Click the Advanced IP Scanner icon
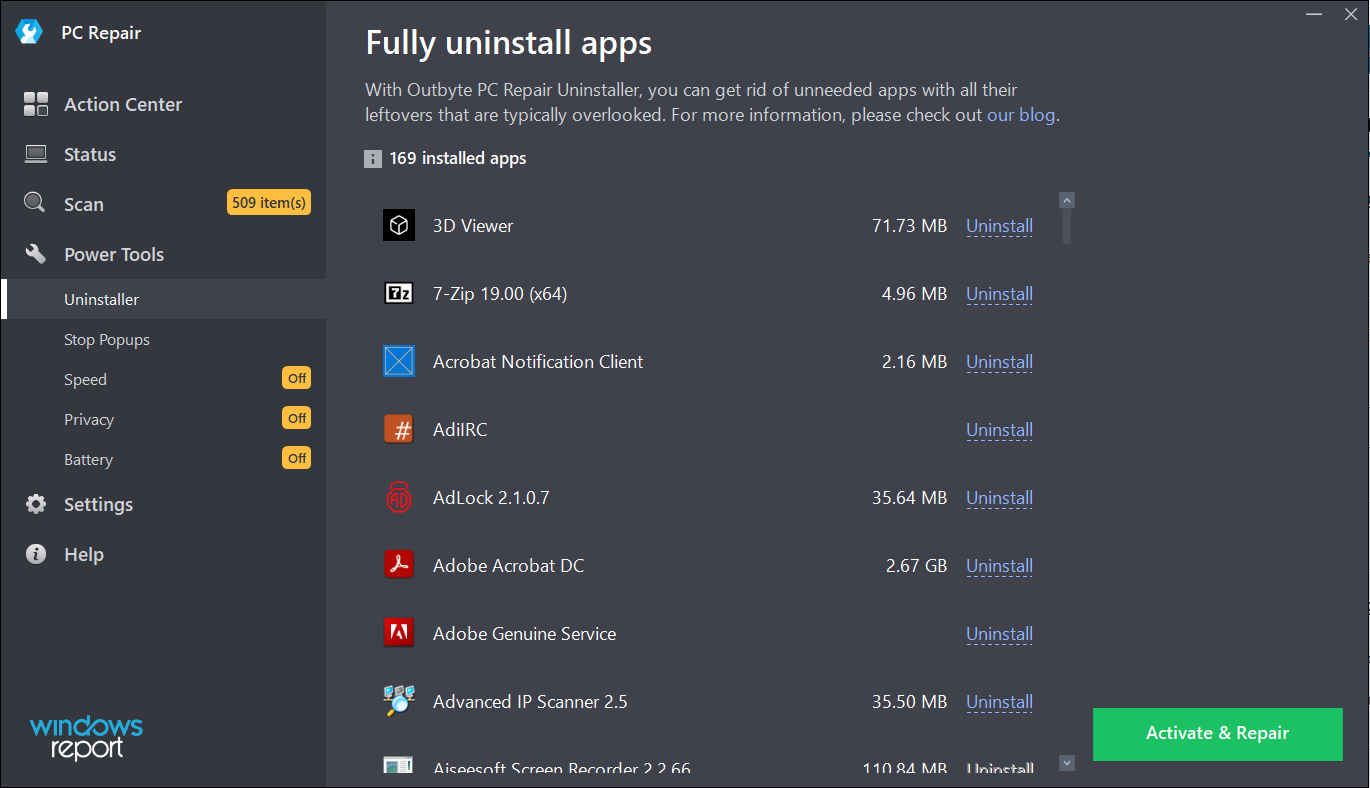The width and height of the screenshot is (1370, 788). coord(399,701)
